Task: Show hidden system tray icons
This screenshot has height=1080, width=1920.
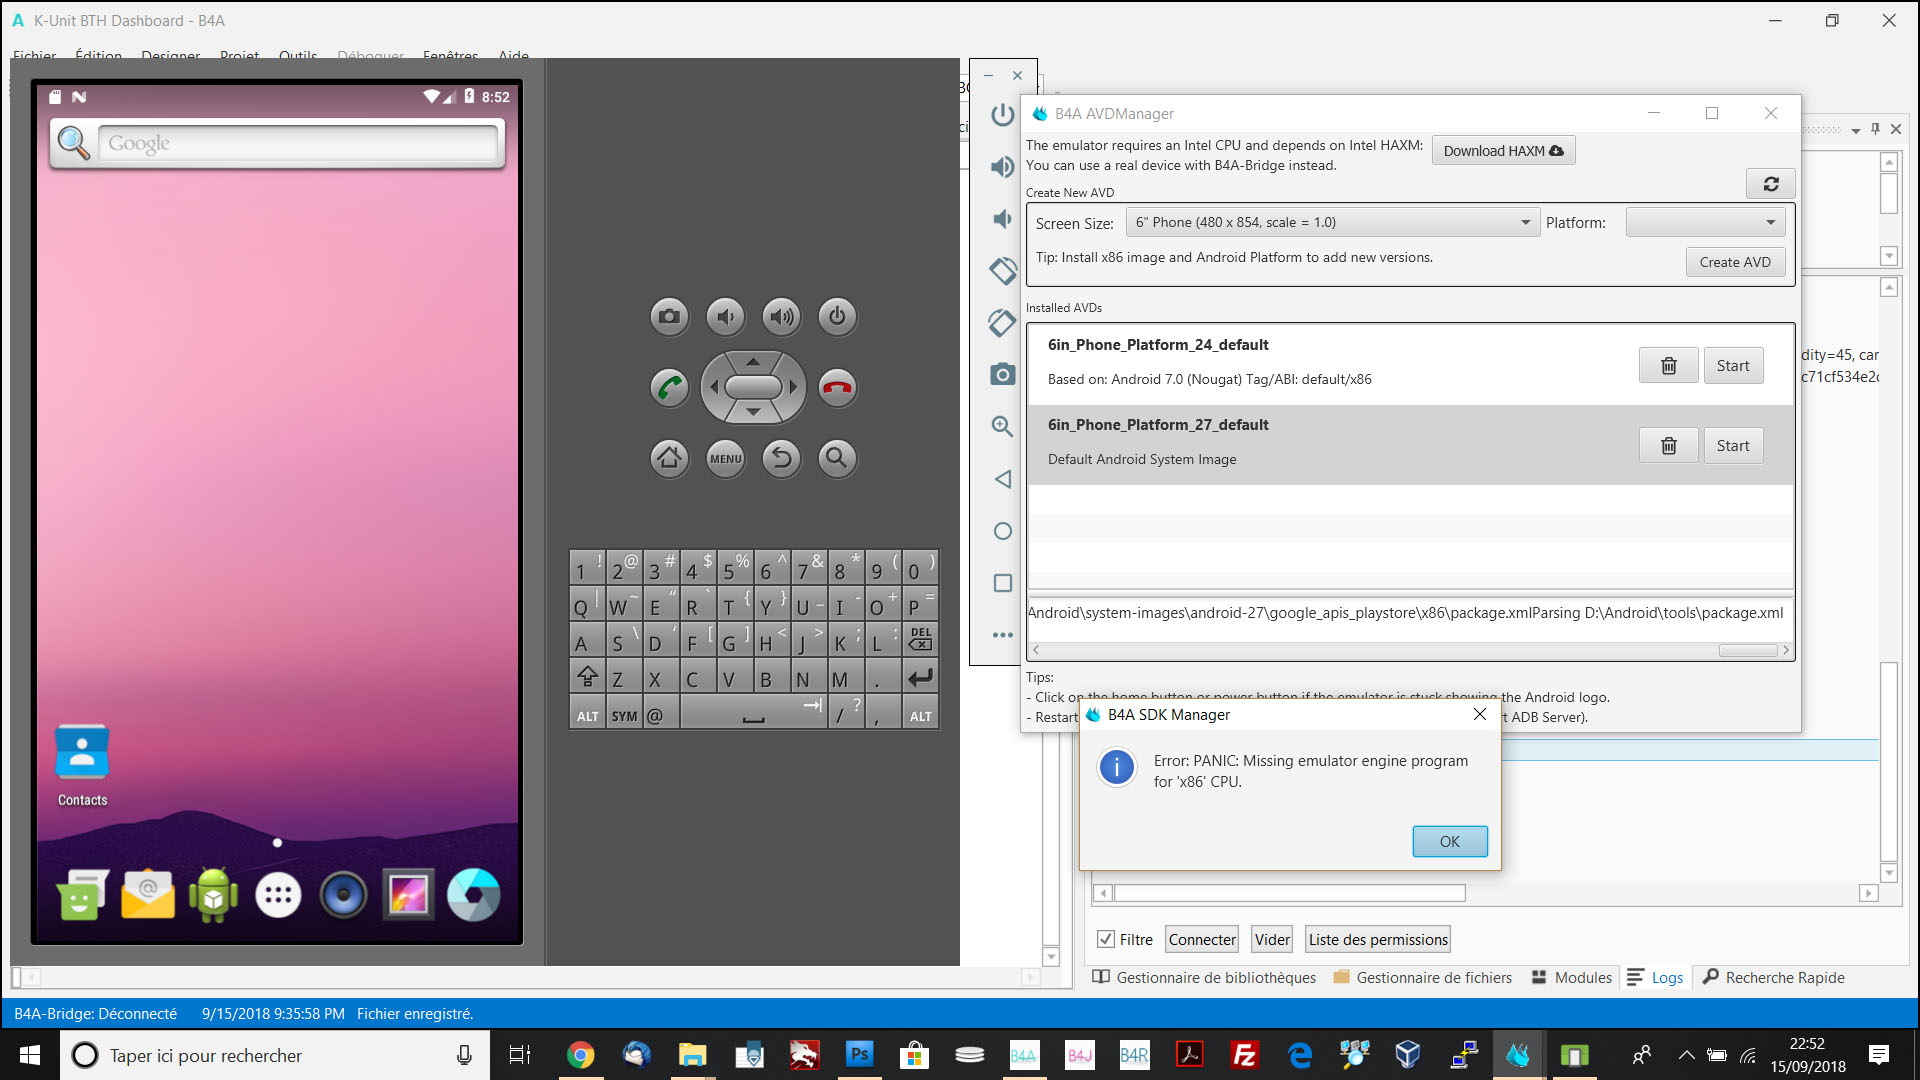Action: (1686, 1055)
